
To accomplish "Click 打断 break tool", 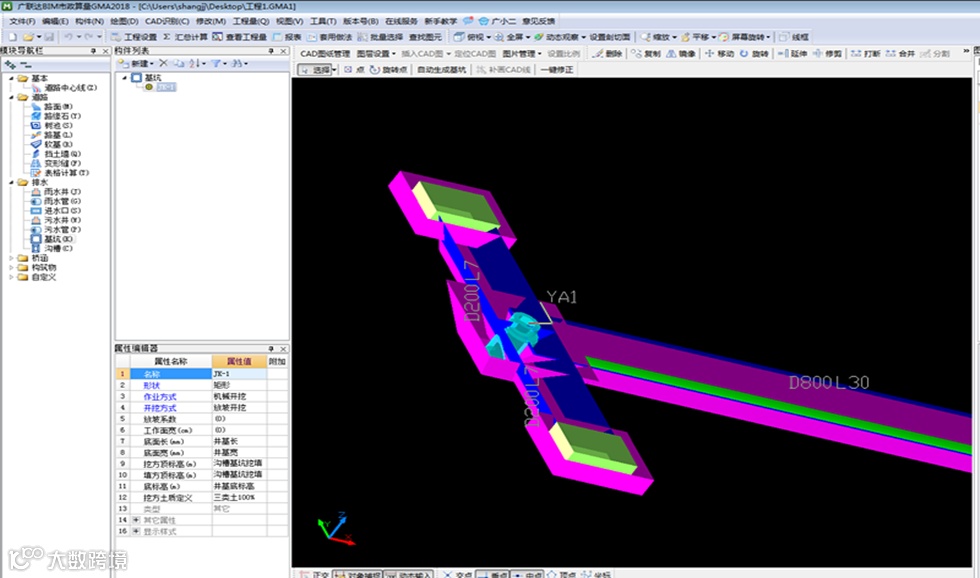I will click(x=866, y=54).
